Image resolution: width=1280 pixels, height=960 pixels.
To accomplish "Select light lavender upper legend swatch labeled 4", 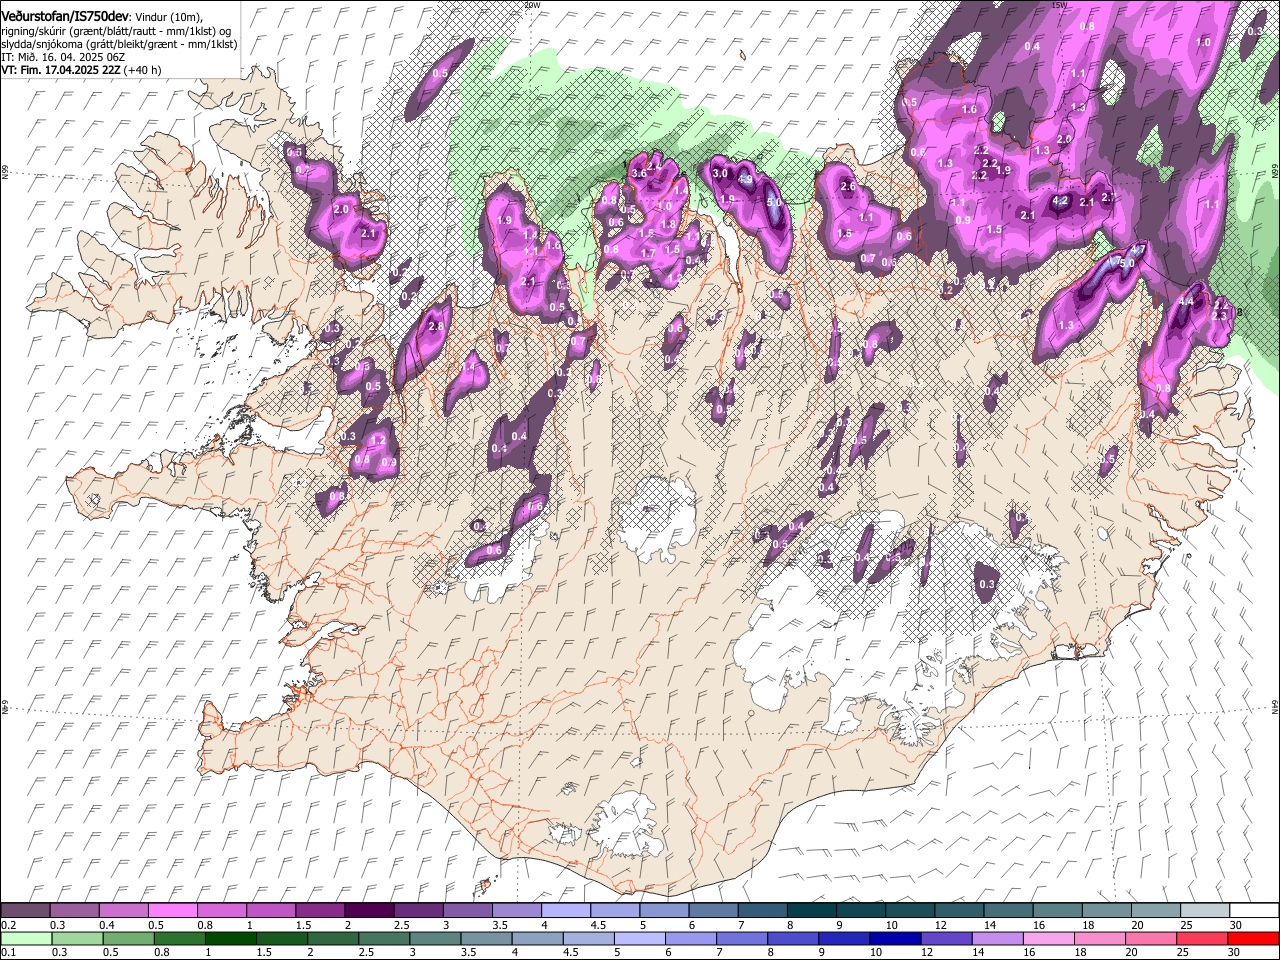I will pyautogui.click(x=566, y=910).
